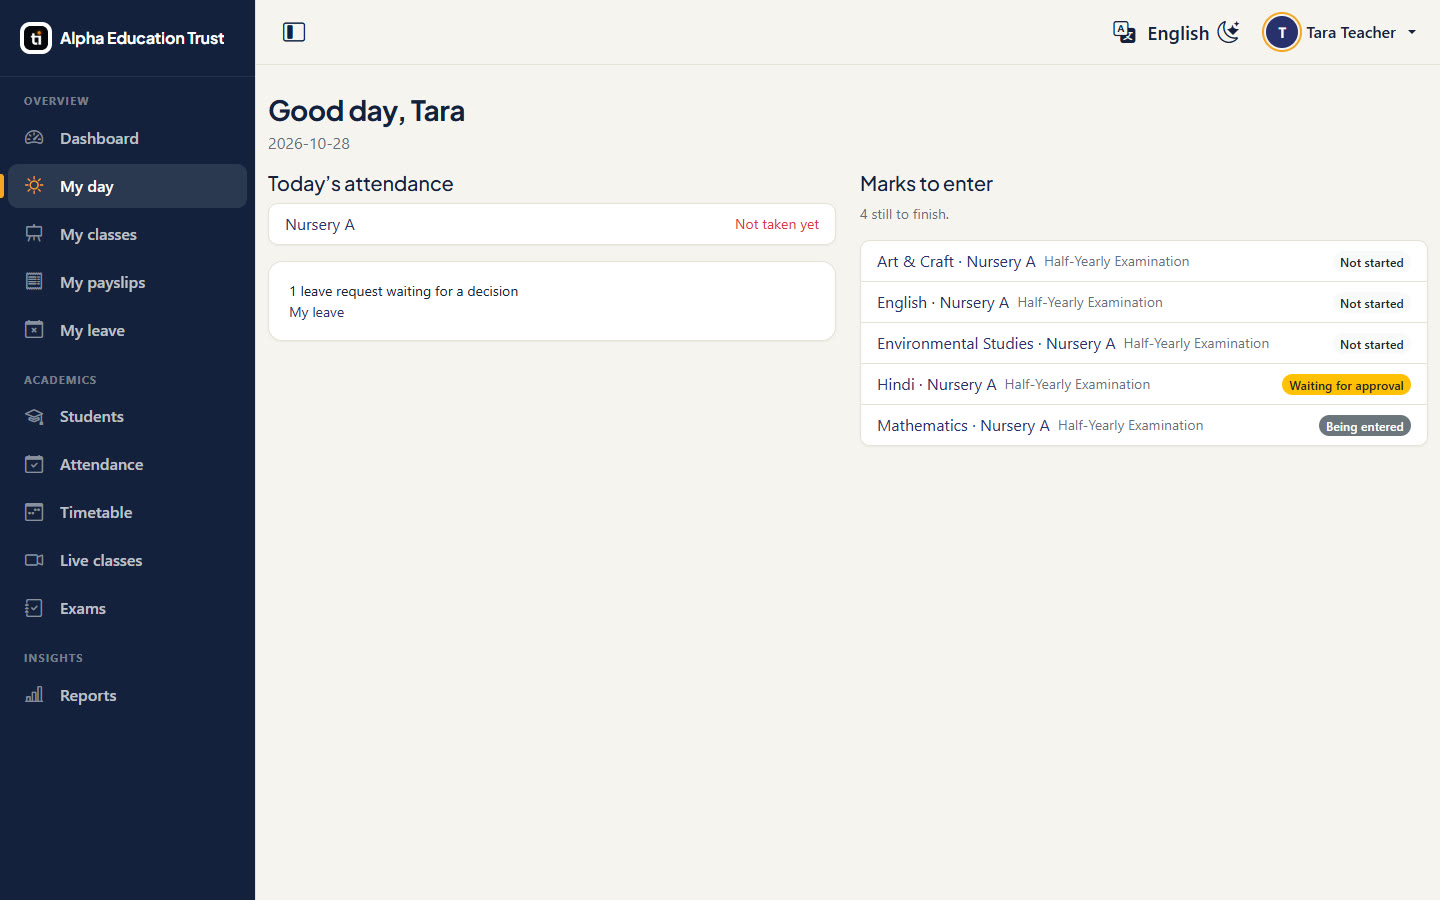Open Reports under Insights
The width and height of the screenshot is (1440, 900).
pos(127,695)
